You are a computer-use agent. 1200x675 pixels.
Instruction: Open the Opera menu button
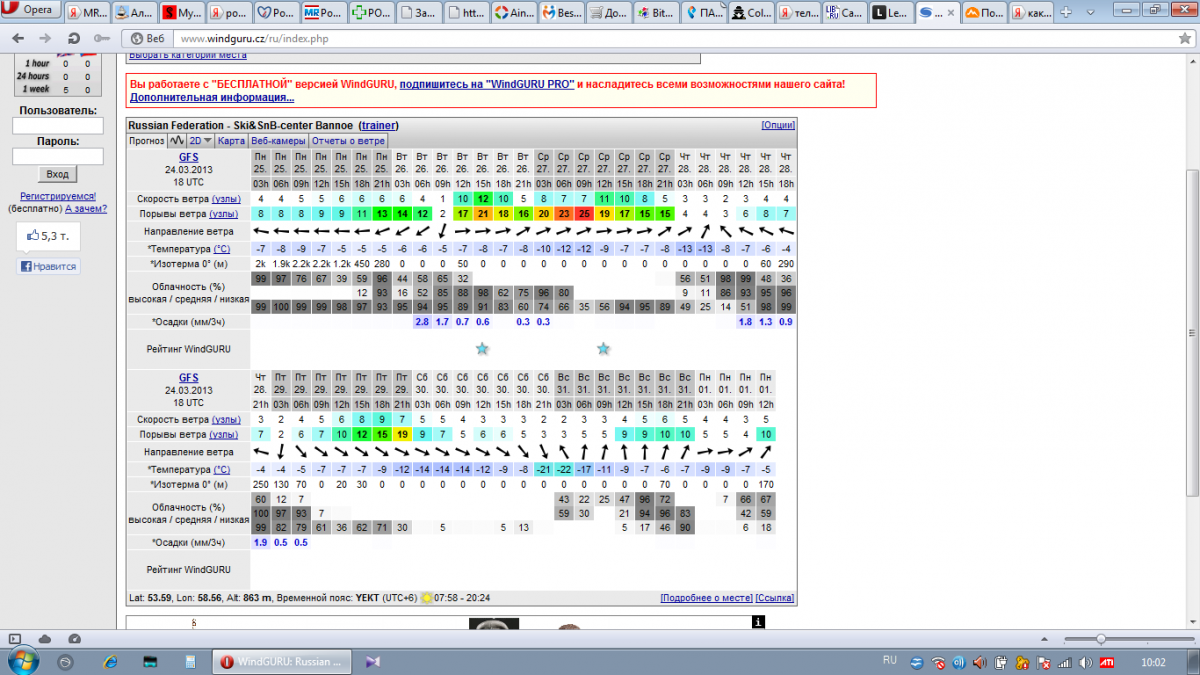[x=33, y=11]
